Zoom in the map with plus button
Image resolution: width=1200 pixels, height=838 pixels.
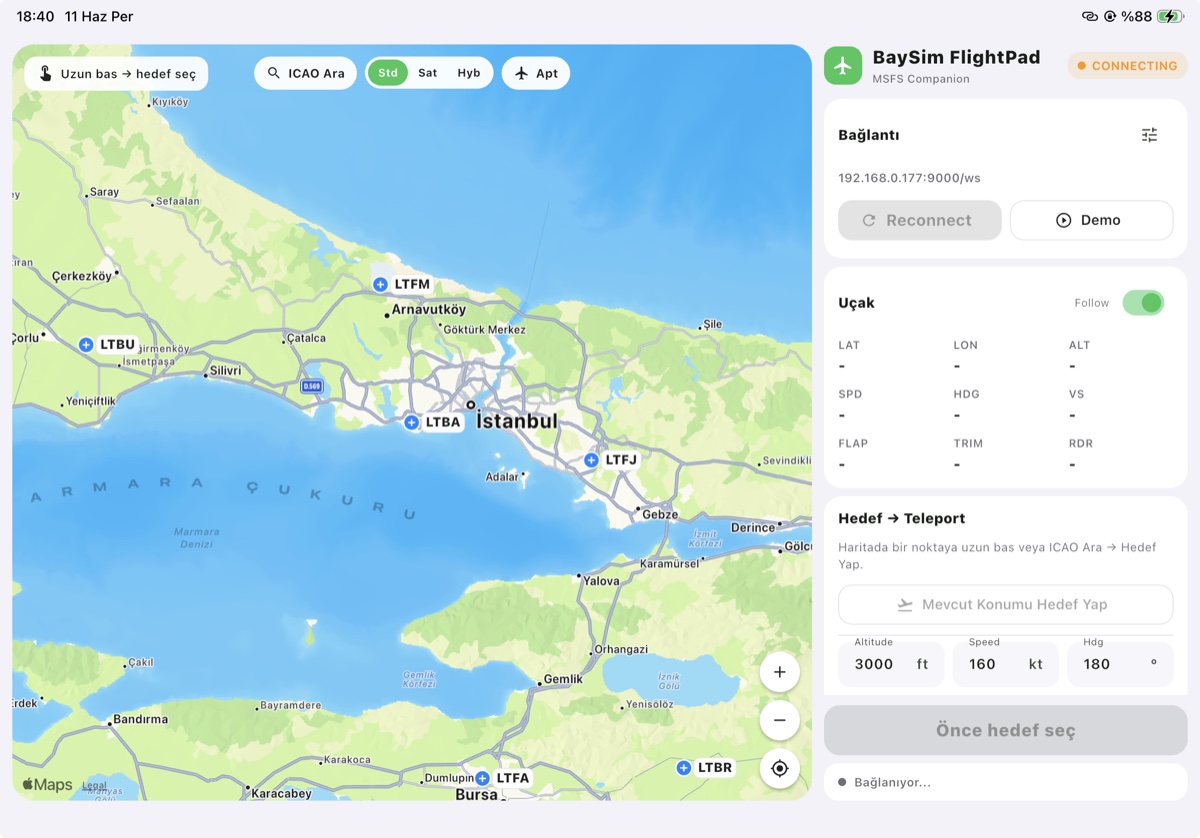[x=780, y=672]
